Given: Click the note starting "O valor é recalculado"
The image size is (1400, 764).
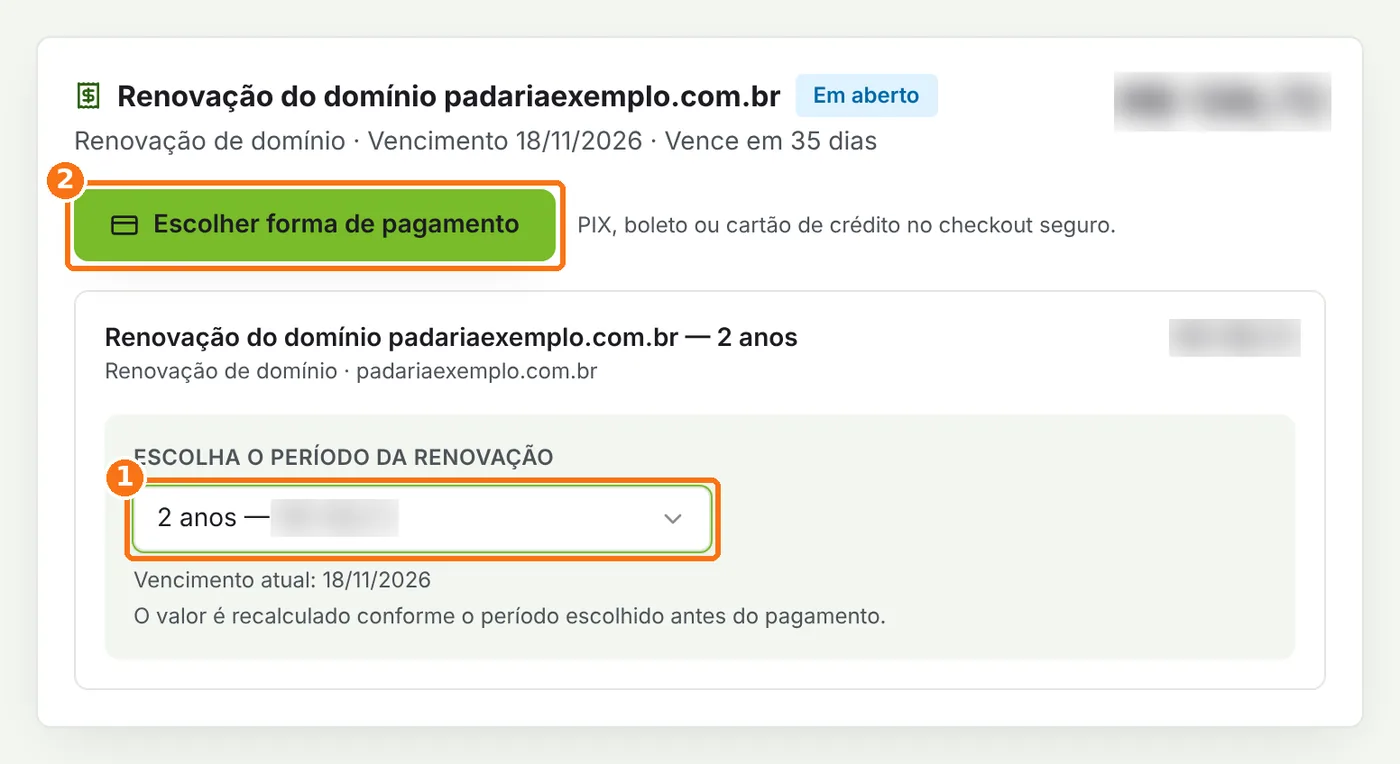Looking at the screenshot, I should (510, 616).
